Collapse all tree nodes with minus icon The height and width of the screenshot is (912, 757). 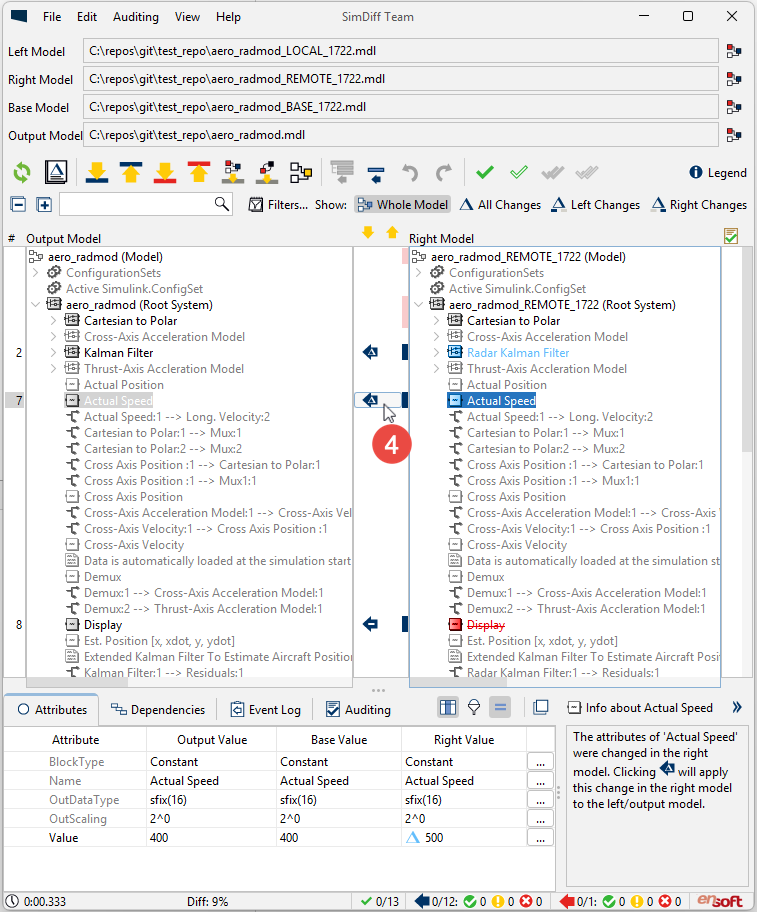(19, 205)
